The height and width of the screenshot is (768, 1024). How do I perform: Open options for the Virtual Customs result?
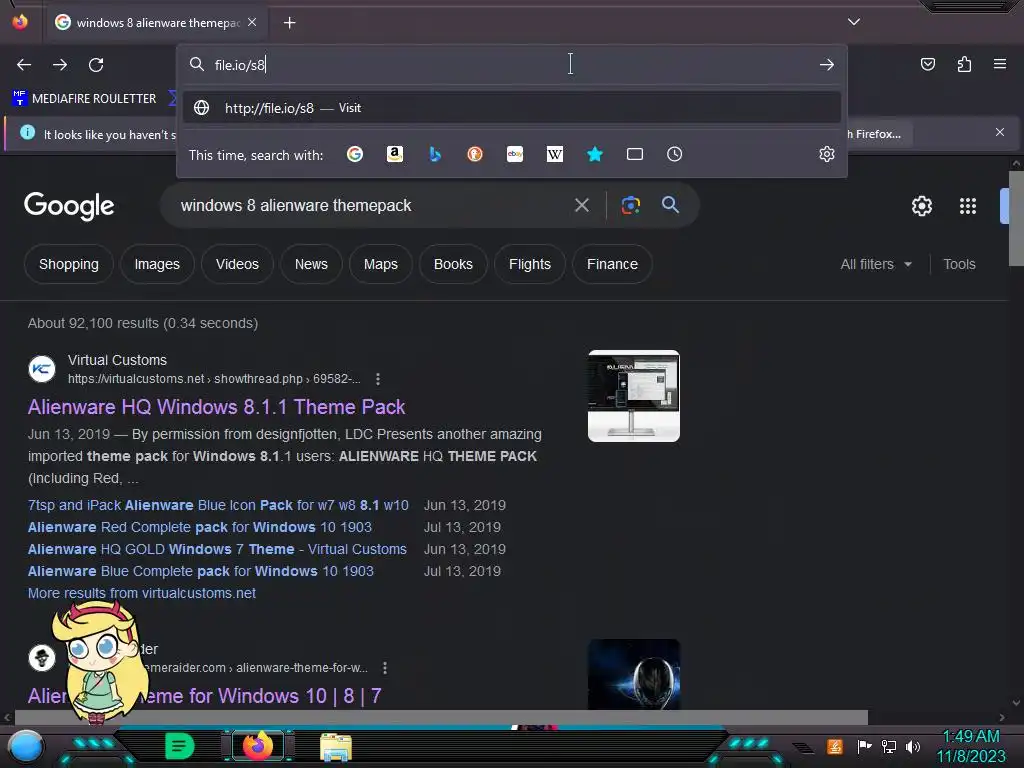377,379
